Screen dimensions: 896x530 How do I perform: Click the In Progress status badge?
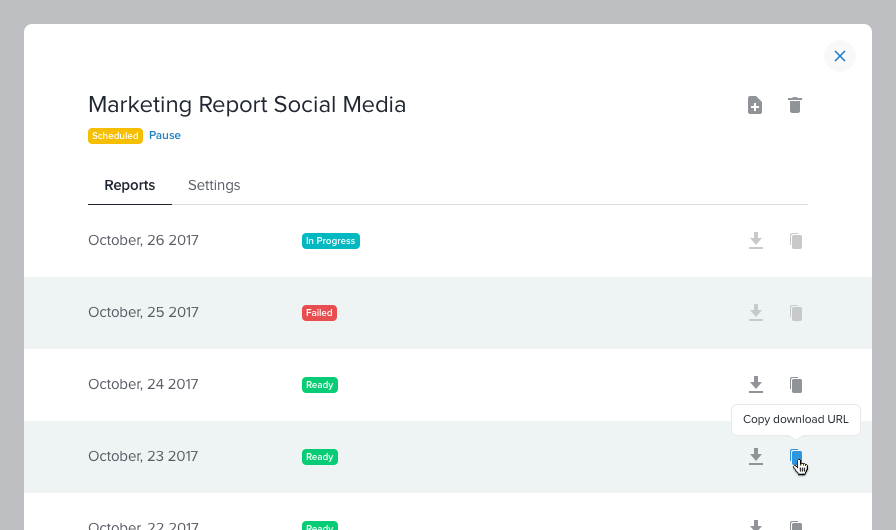(331, 241)
